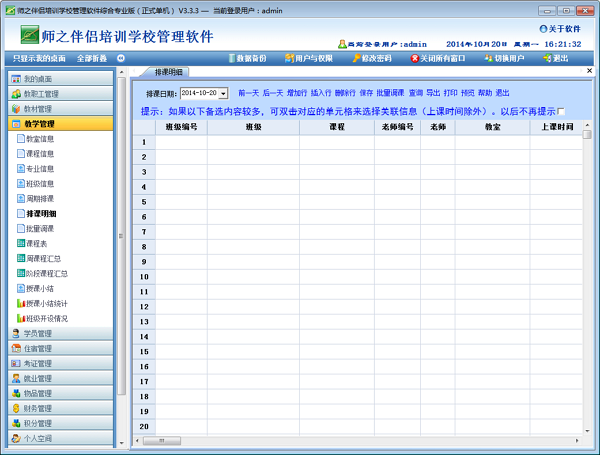Open the 数据备份 data backup tool
Viewport: 600px width, 455px height.
tap(247, 58)
